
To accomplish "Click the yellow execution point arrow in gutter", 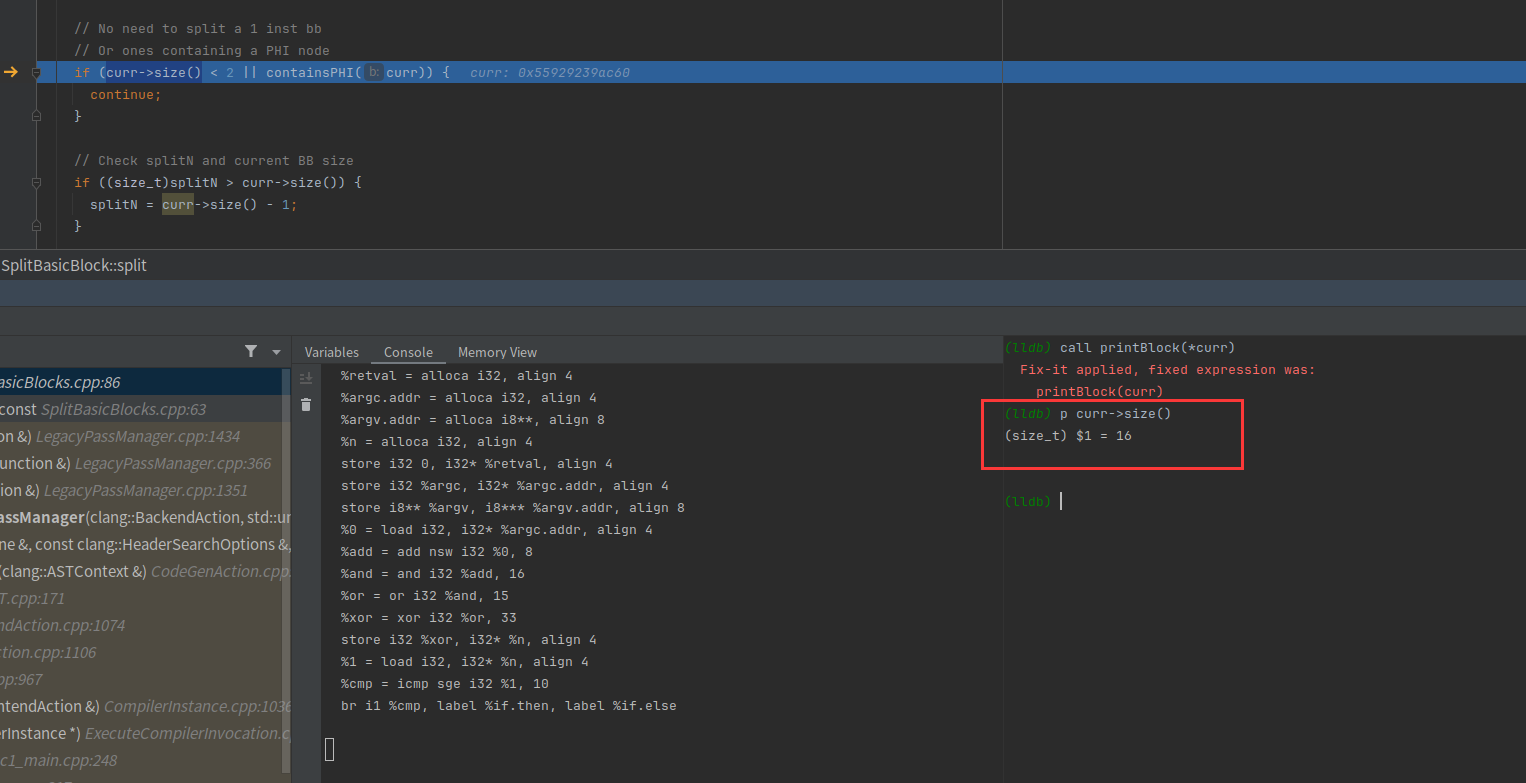I will coord(11,72).
